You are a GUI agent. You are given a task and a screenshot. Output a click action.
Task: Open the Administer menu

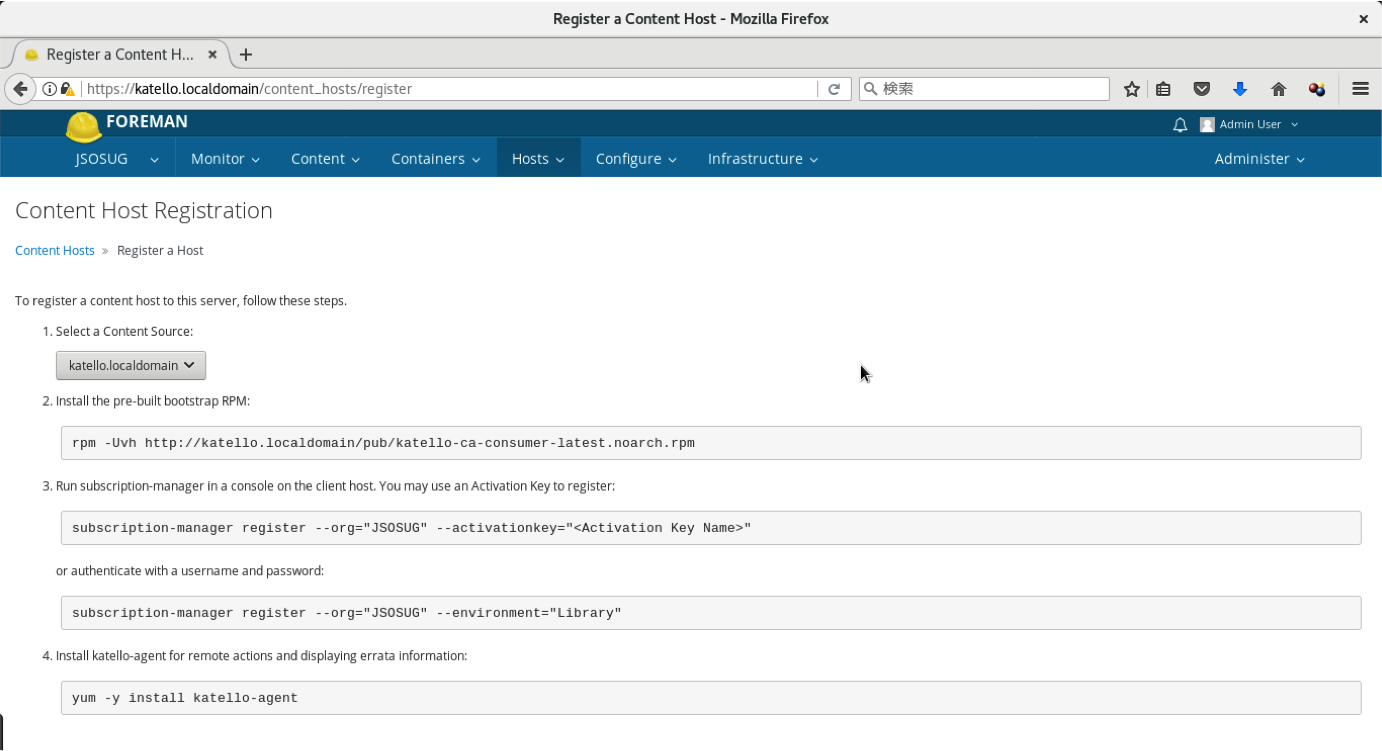[1259, 158]
